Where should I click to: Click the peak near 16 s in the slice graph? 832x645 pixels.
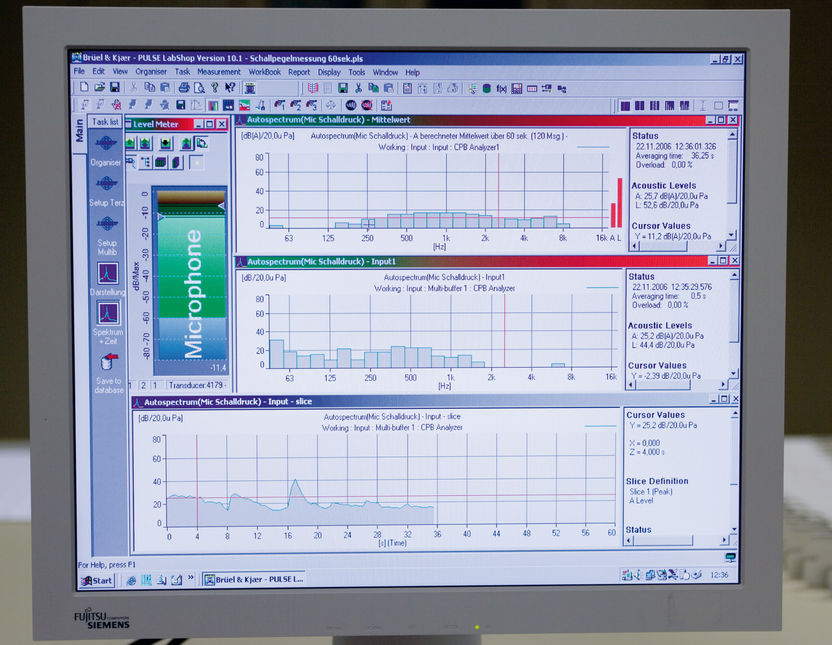(x=295, y=482)
